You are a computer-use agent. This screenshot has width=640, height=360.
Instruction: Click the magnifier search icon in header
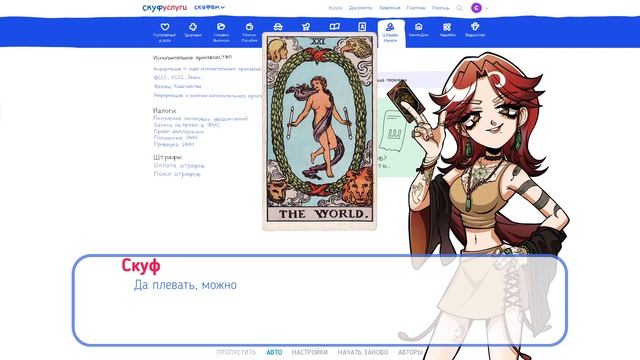(x=459, y=8)
